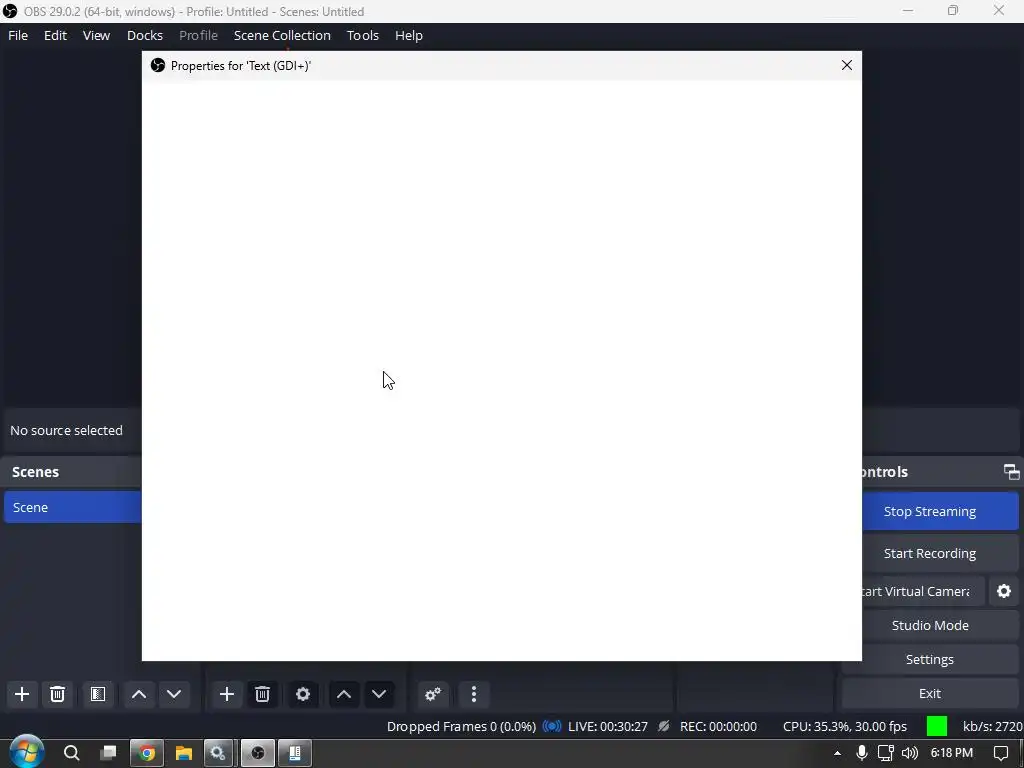This screenshot has height=768, width=1024.
Task: Open the Help menu
Action: (409, 35)
